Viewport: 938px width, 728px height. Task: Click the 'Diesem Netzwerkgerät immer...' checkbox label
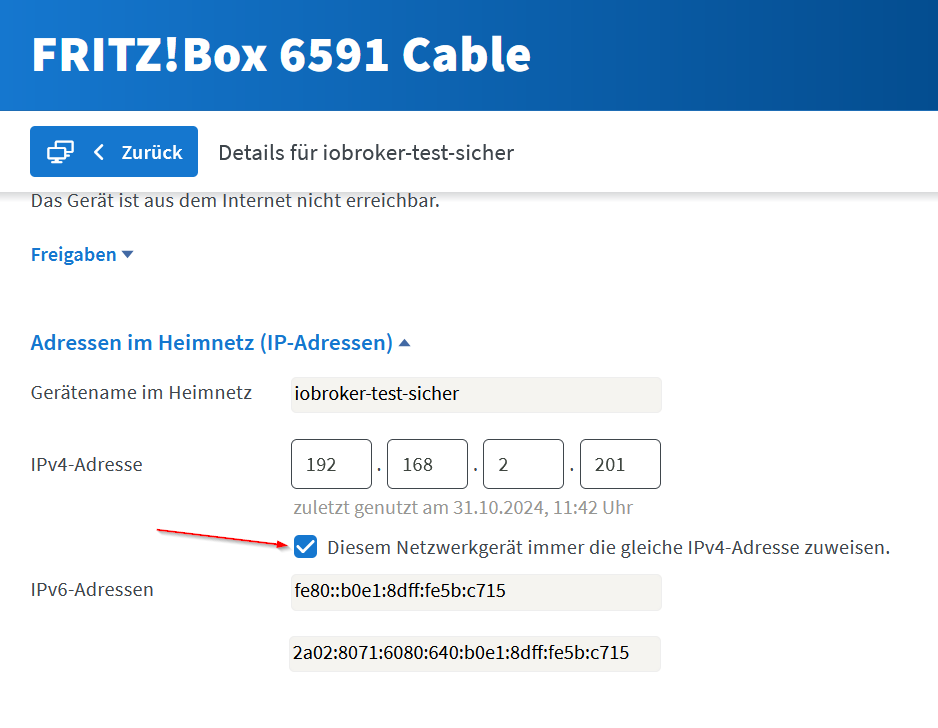pos(608,548)
